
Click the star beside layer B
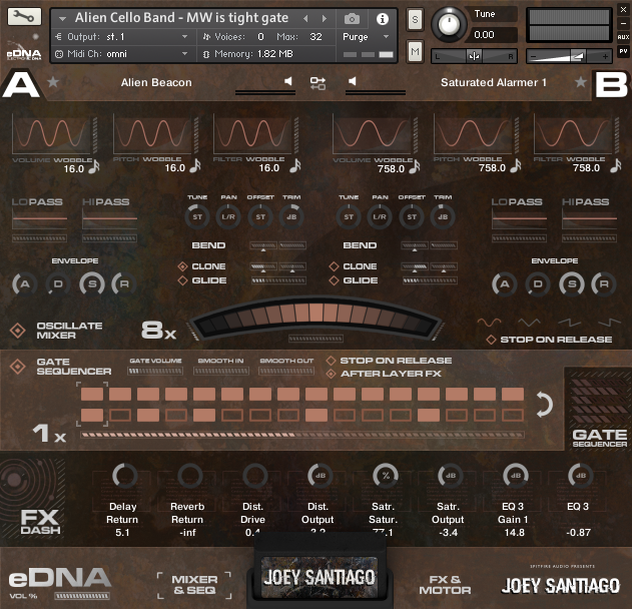(x=580, y=82)
